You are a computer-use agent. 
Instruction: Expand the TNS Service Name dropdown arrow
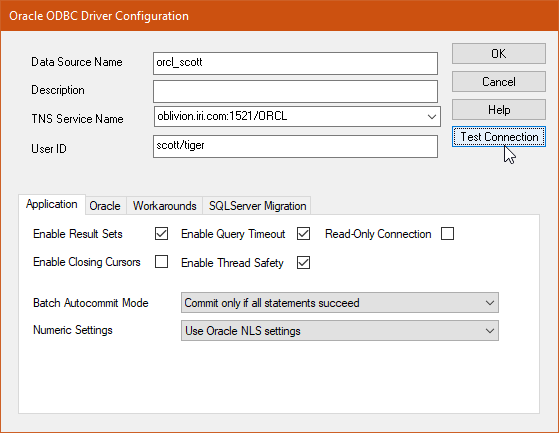(432, 117)
